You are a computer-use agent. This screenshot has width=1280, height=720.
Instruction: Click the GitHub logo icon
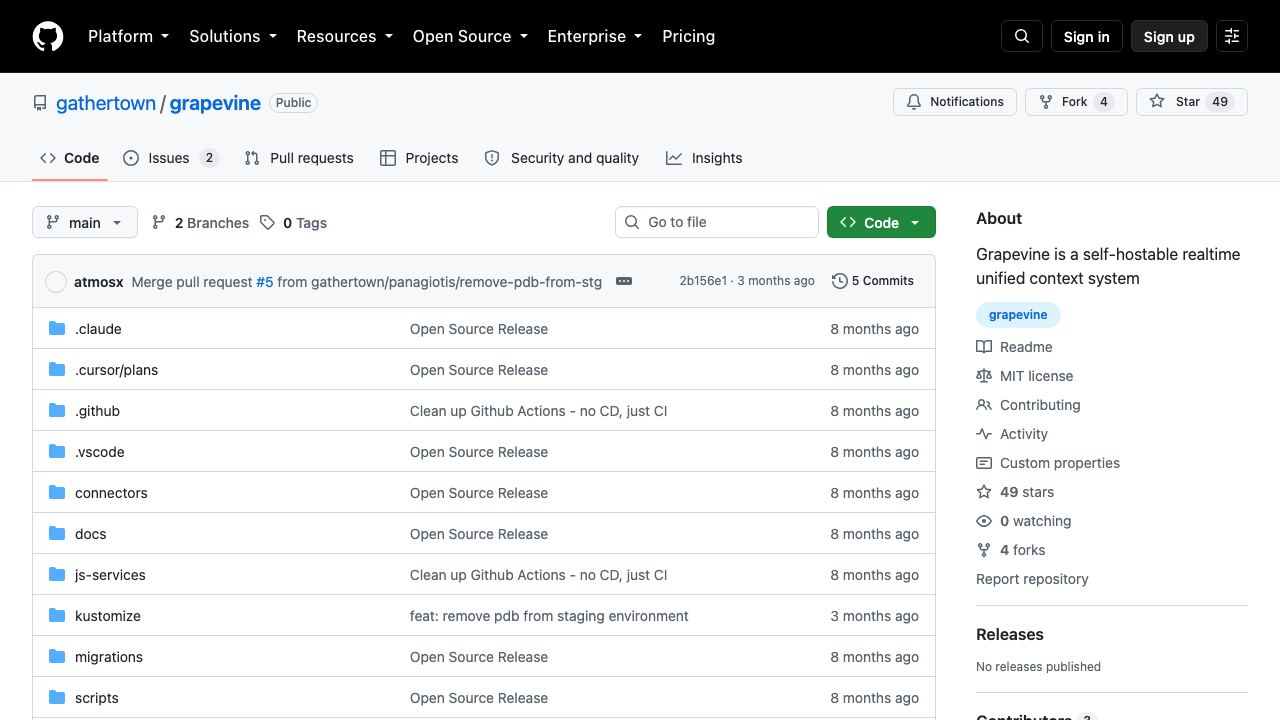pyautogui.click(x=48, y=36)
